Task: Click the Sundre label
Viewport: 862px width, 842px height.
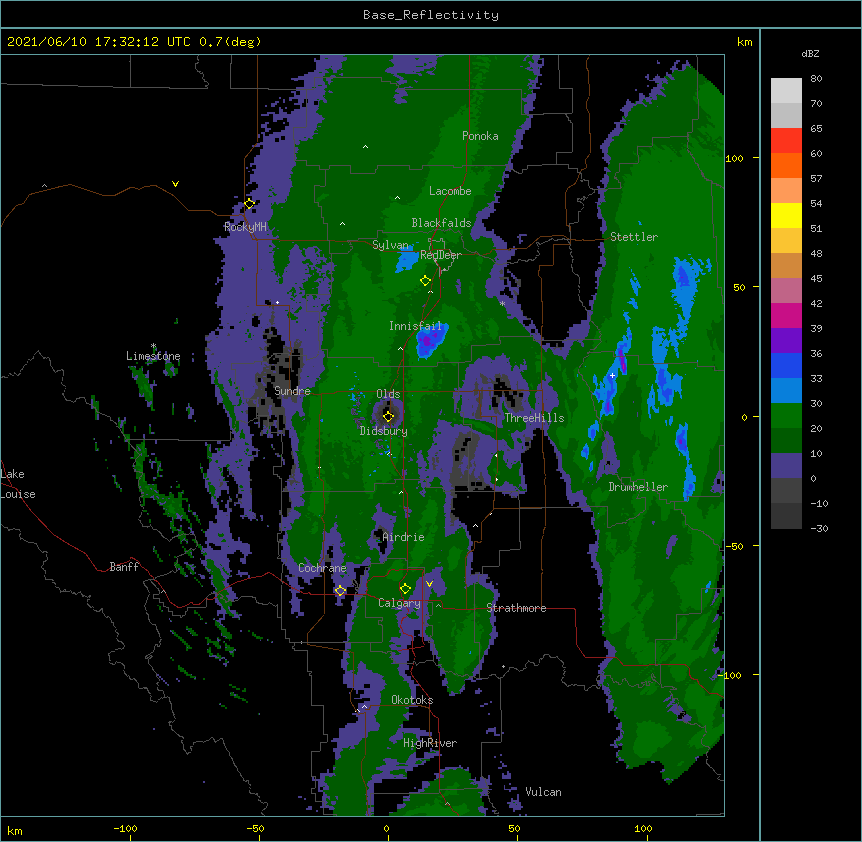Action: (292, 391)
